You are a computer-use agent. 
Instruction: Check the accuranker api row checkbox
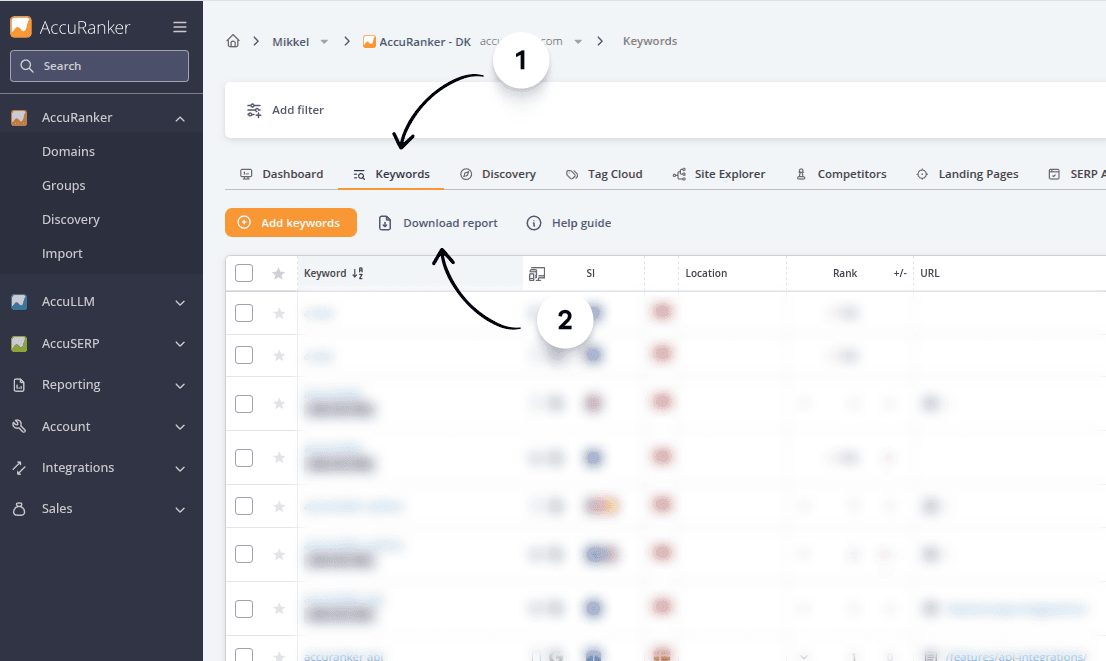(244, 655)
